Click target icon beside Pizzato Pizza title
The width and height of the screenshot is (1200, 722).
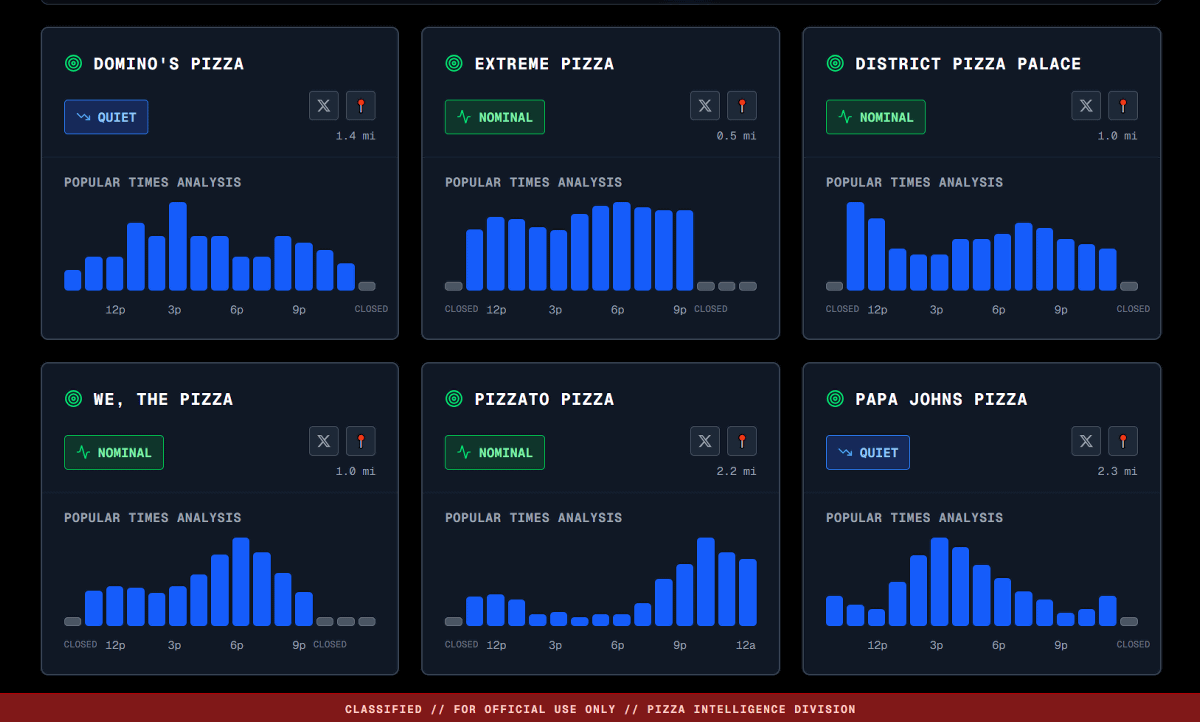point(454,399)
